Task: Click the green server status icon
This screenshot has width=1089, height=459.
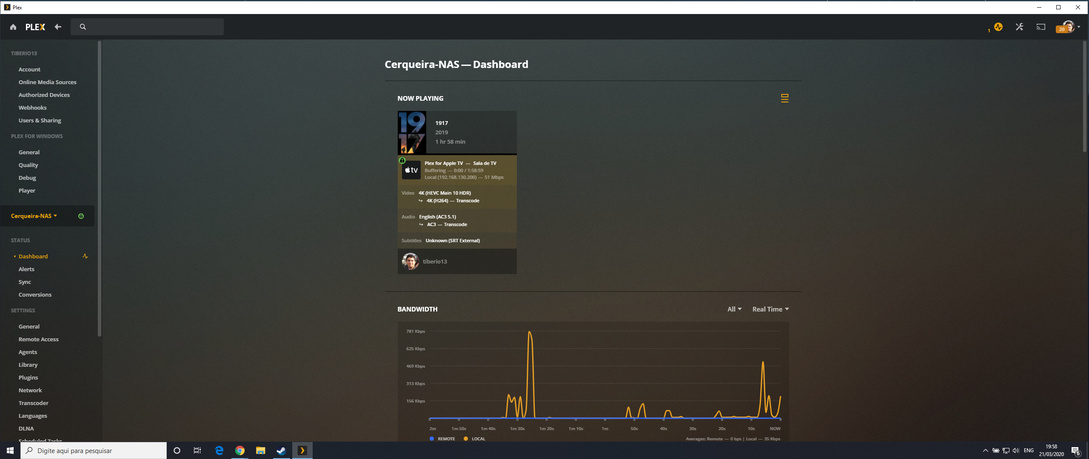Action: pos(81,216)
